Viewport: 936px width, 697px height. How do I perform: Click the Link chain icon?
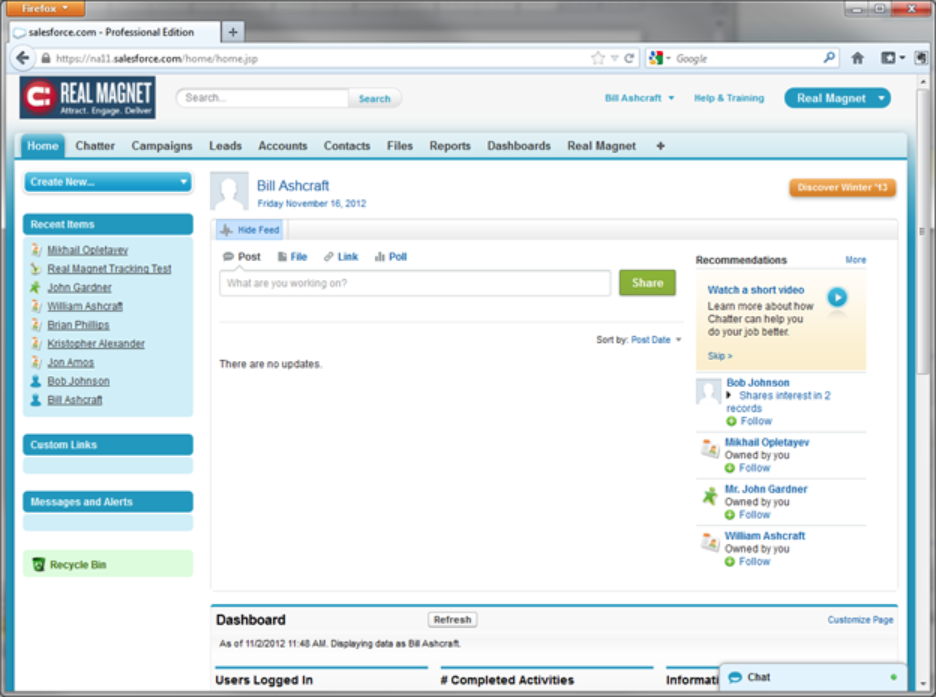328,257
